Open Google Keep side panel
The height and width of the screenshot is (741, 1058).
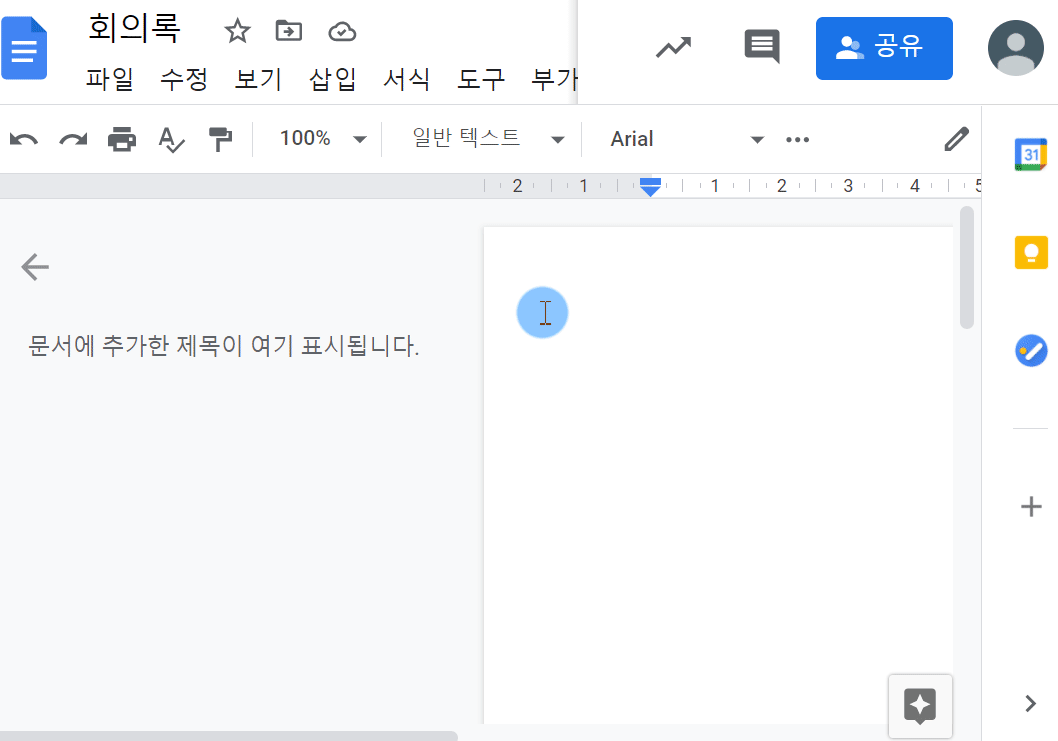click(x=1031, y=252)
